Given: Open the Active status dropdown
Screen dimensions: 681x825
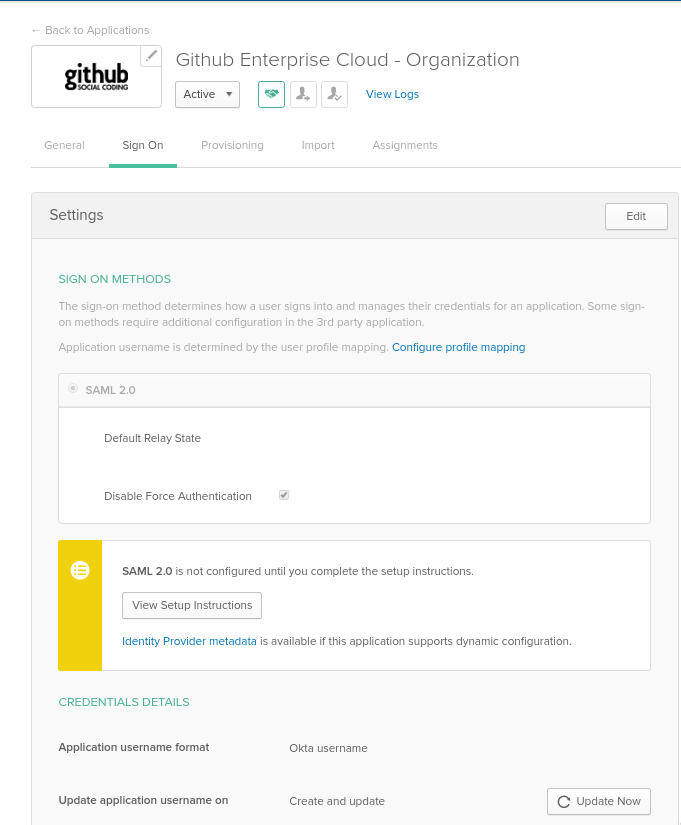Looking at the screenshot, I should [x=207, y=94].
